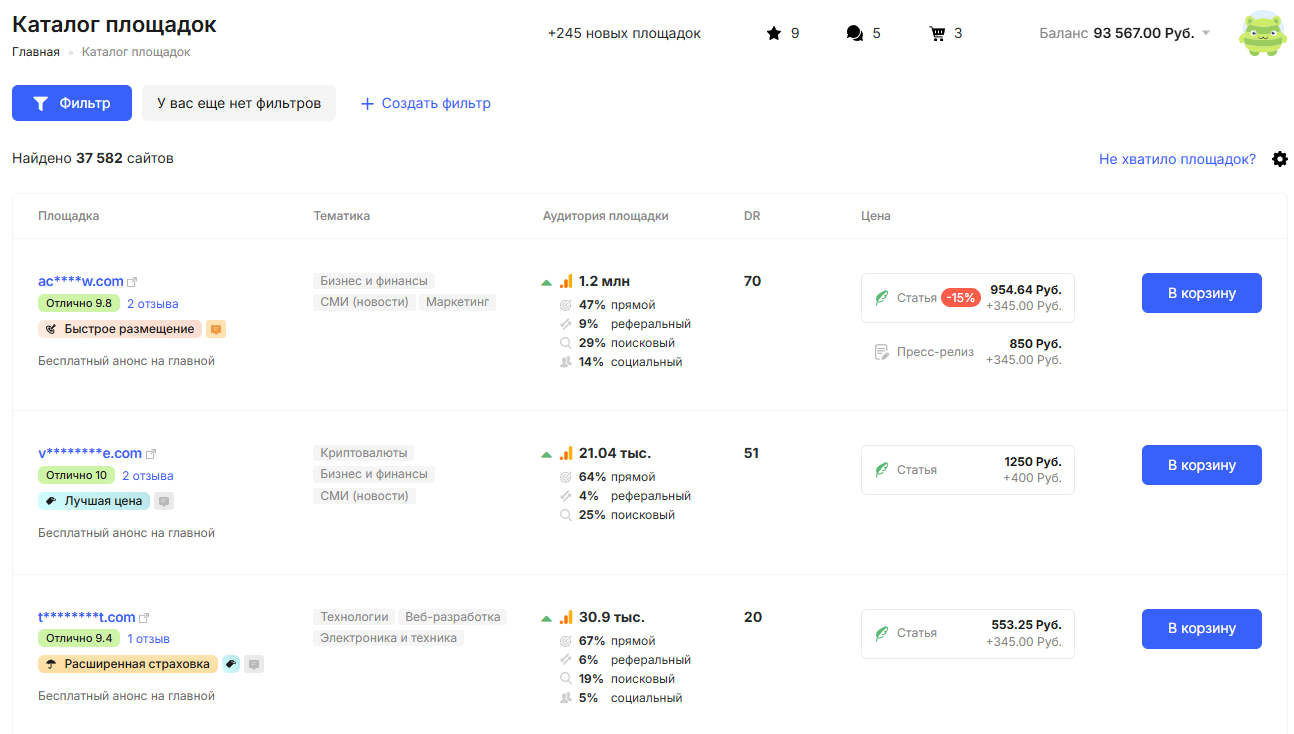The width and height of the screenshot is (1294, 734).
Task: Click СМИ (новости) tag for ac****w.com
Action: 364,302
